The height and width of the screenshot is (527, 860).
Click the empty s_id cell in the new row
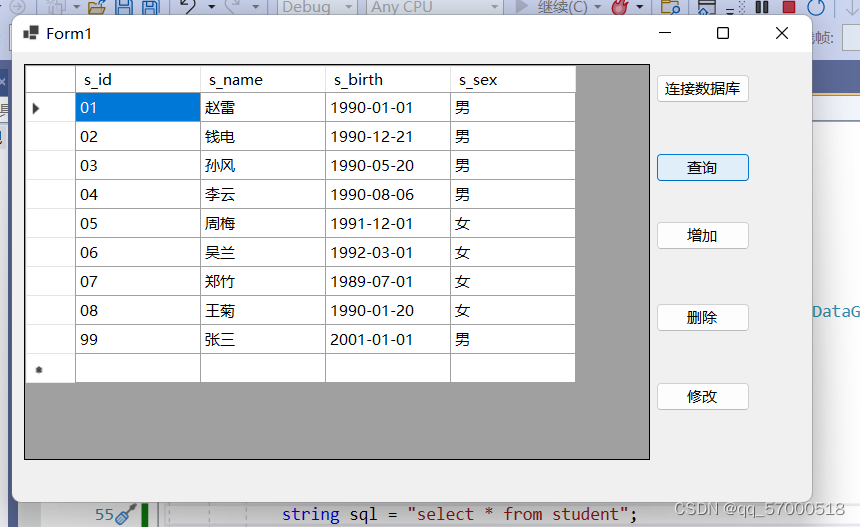tap(138, 369)
